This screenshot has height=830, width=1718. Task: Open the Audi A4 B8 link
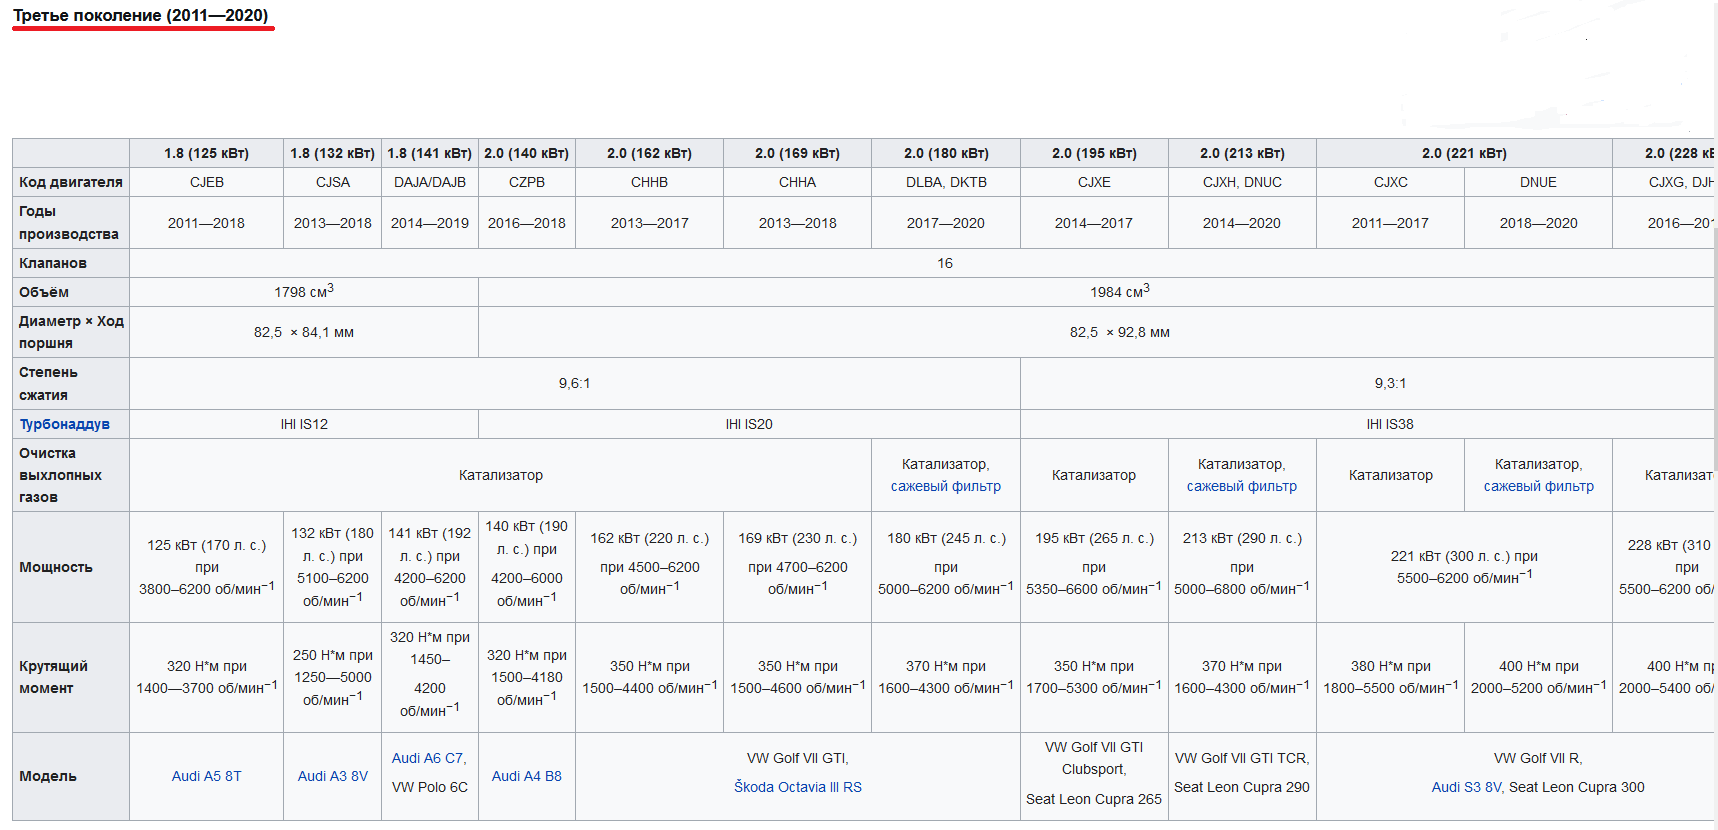(526, 776)
